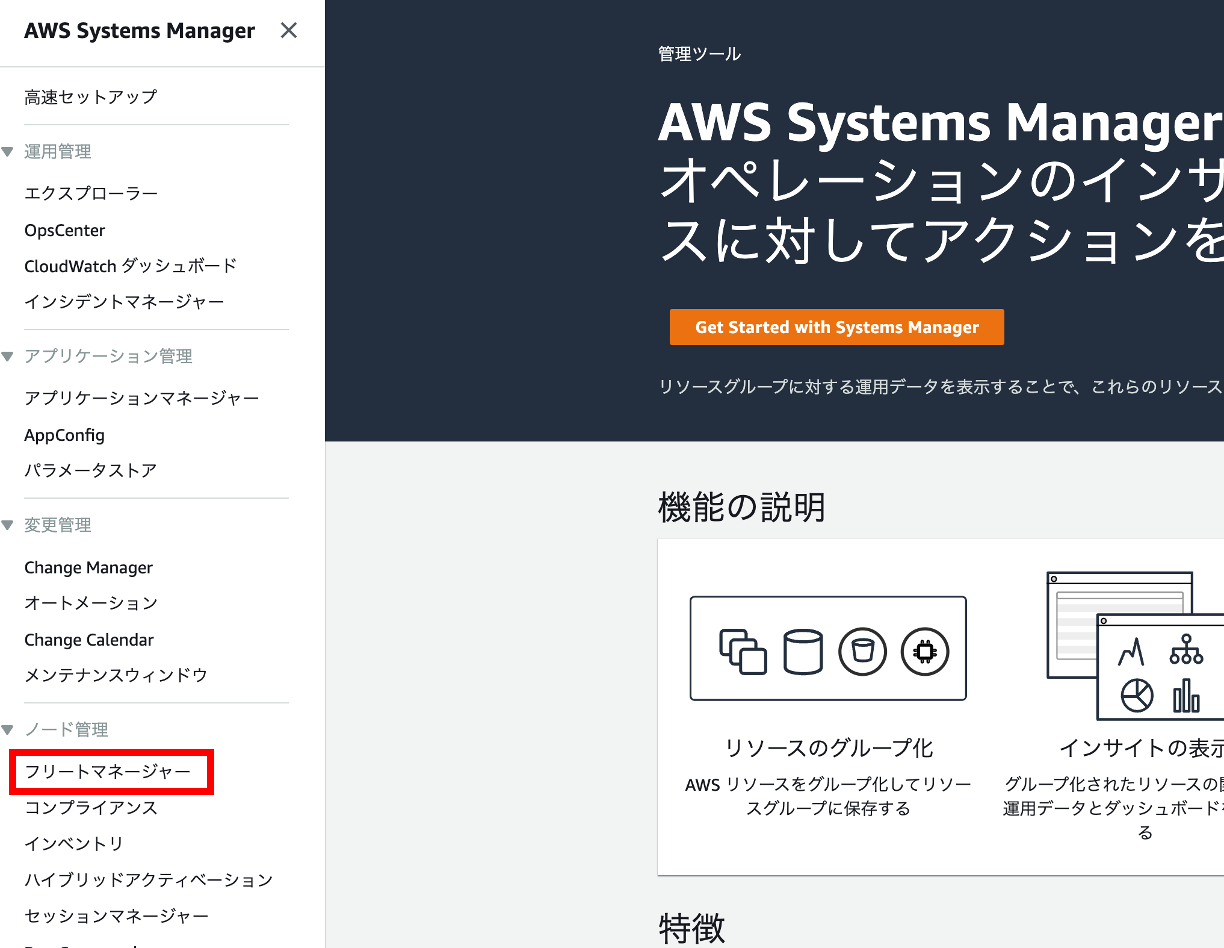Select セッションマネージャー in the sidebar
This screenshot has height=948, width=1224.
(117, 915)
